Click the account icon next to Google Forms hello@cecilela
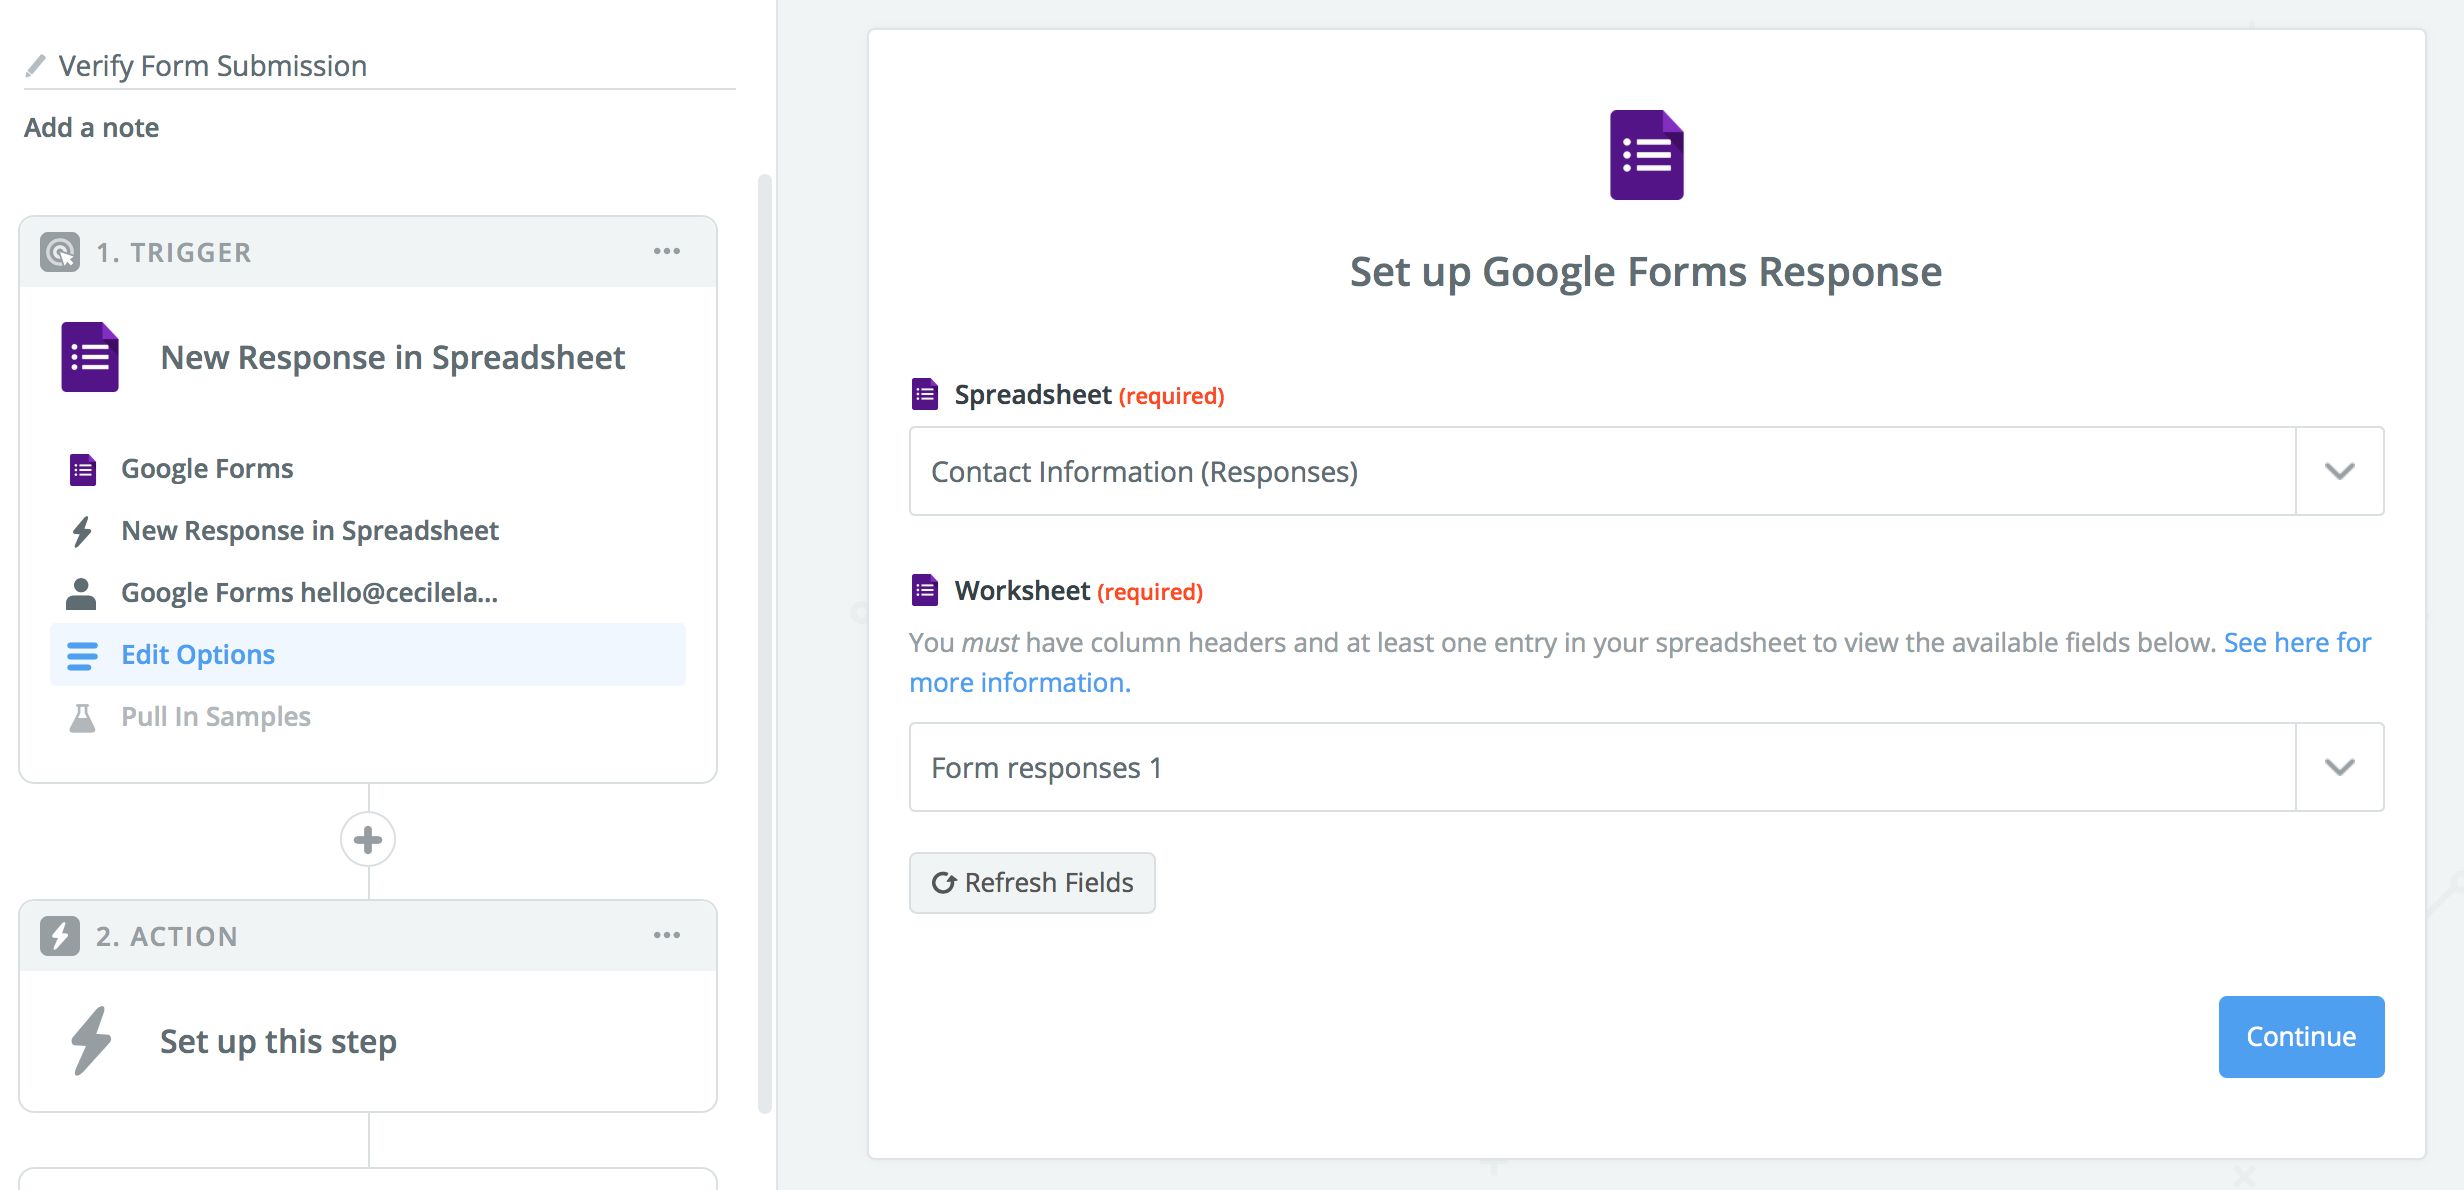Viewport: 2464px width, 1190px height. [x=84, y=592]
